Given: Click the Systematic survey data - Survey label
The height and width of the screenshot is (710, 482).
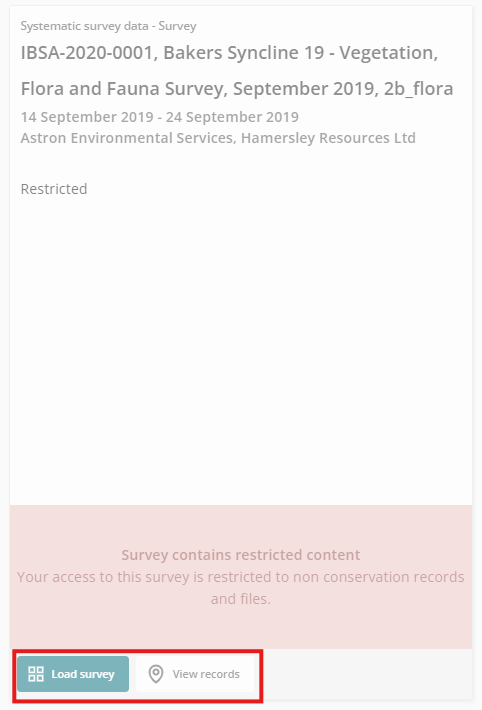Looking at the screenshot, I should point(108,26).
